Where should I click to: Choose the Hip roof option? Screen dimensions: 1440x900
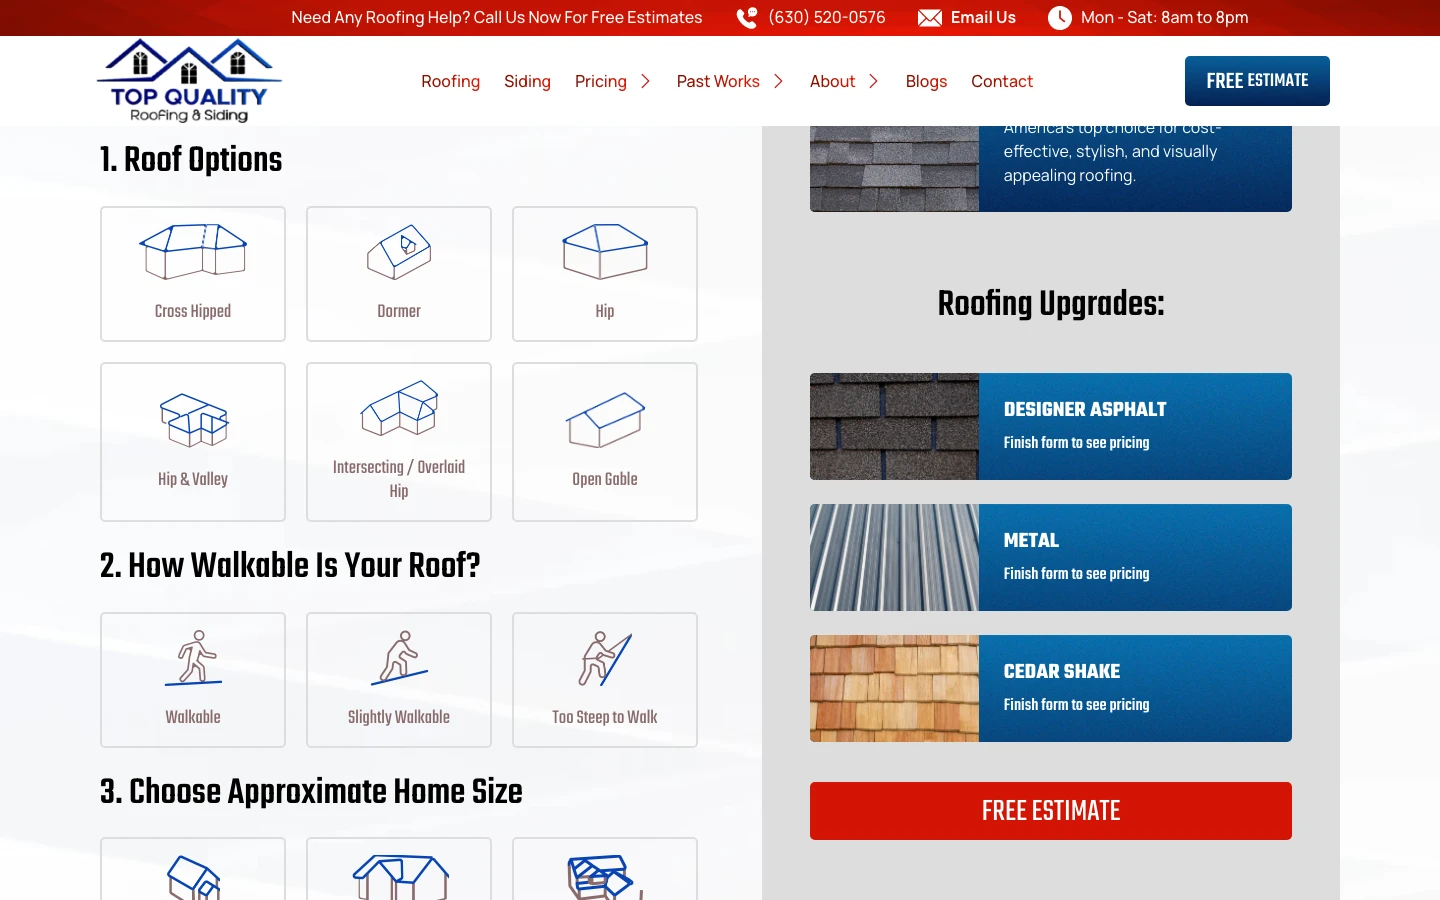604,273
